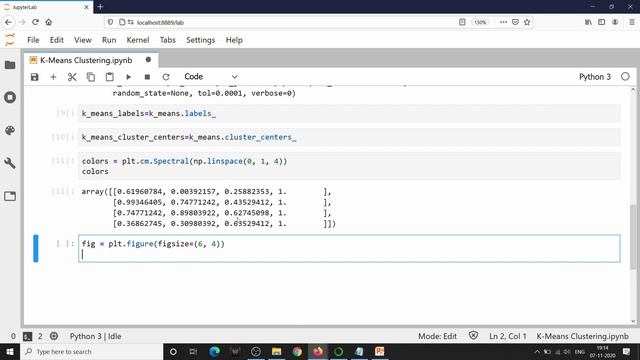Open the Running Terminals and Kernels sidebar icon
Viewport: 640px width, 360px height.
[10, 97]
